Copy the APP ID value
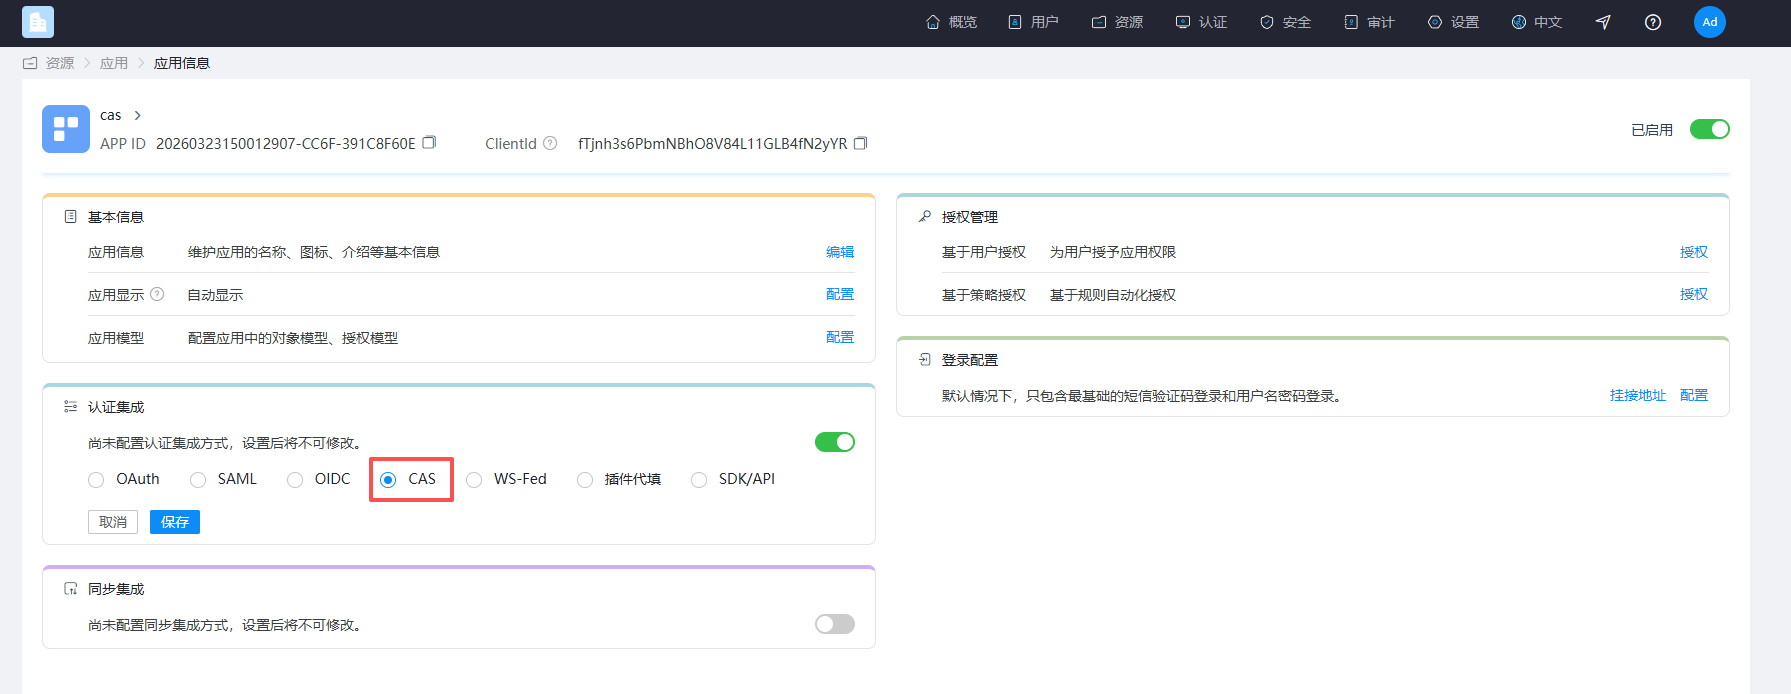 (429, 143)
